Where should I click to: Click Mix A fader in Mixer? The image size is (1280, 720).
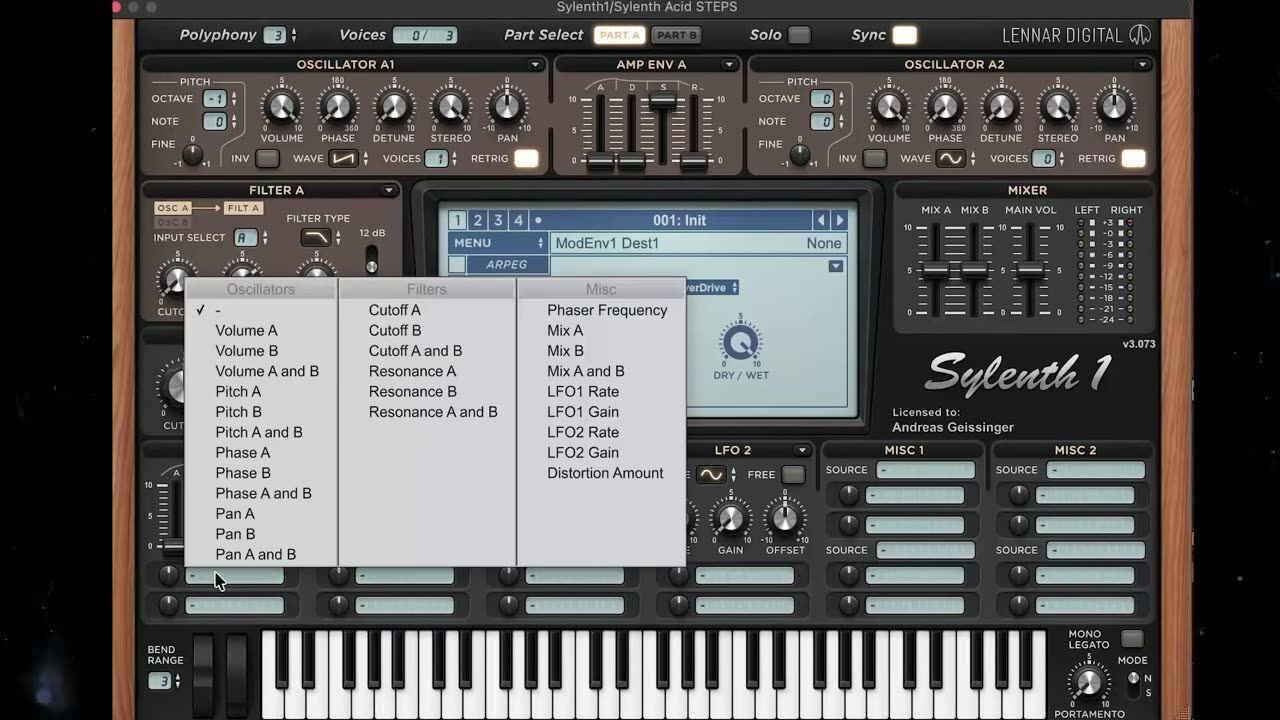[x=935, y=271]
